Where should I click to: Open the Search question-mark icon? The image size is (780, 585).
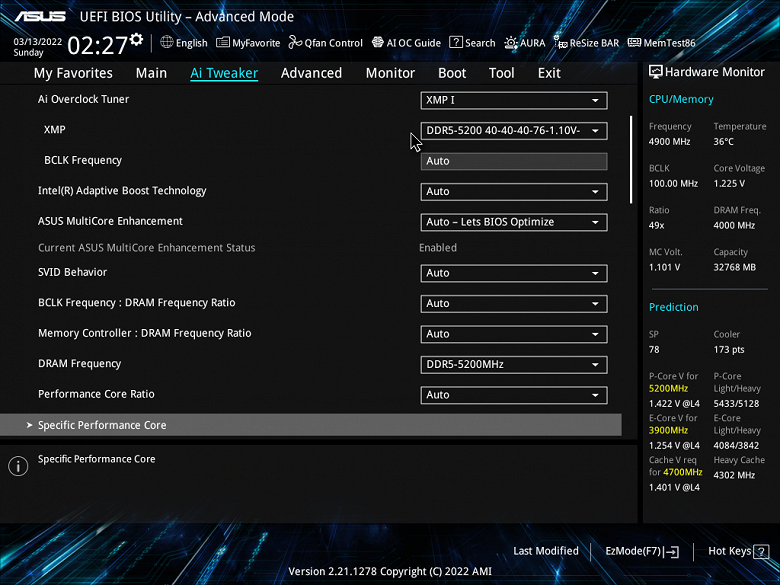(456, 42)
